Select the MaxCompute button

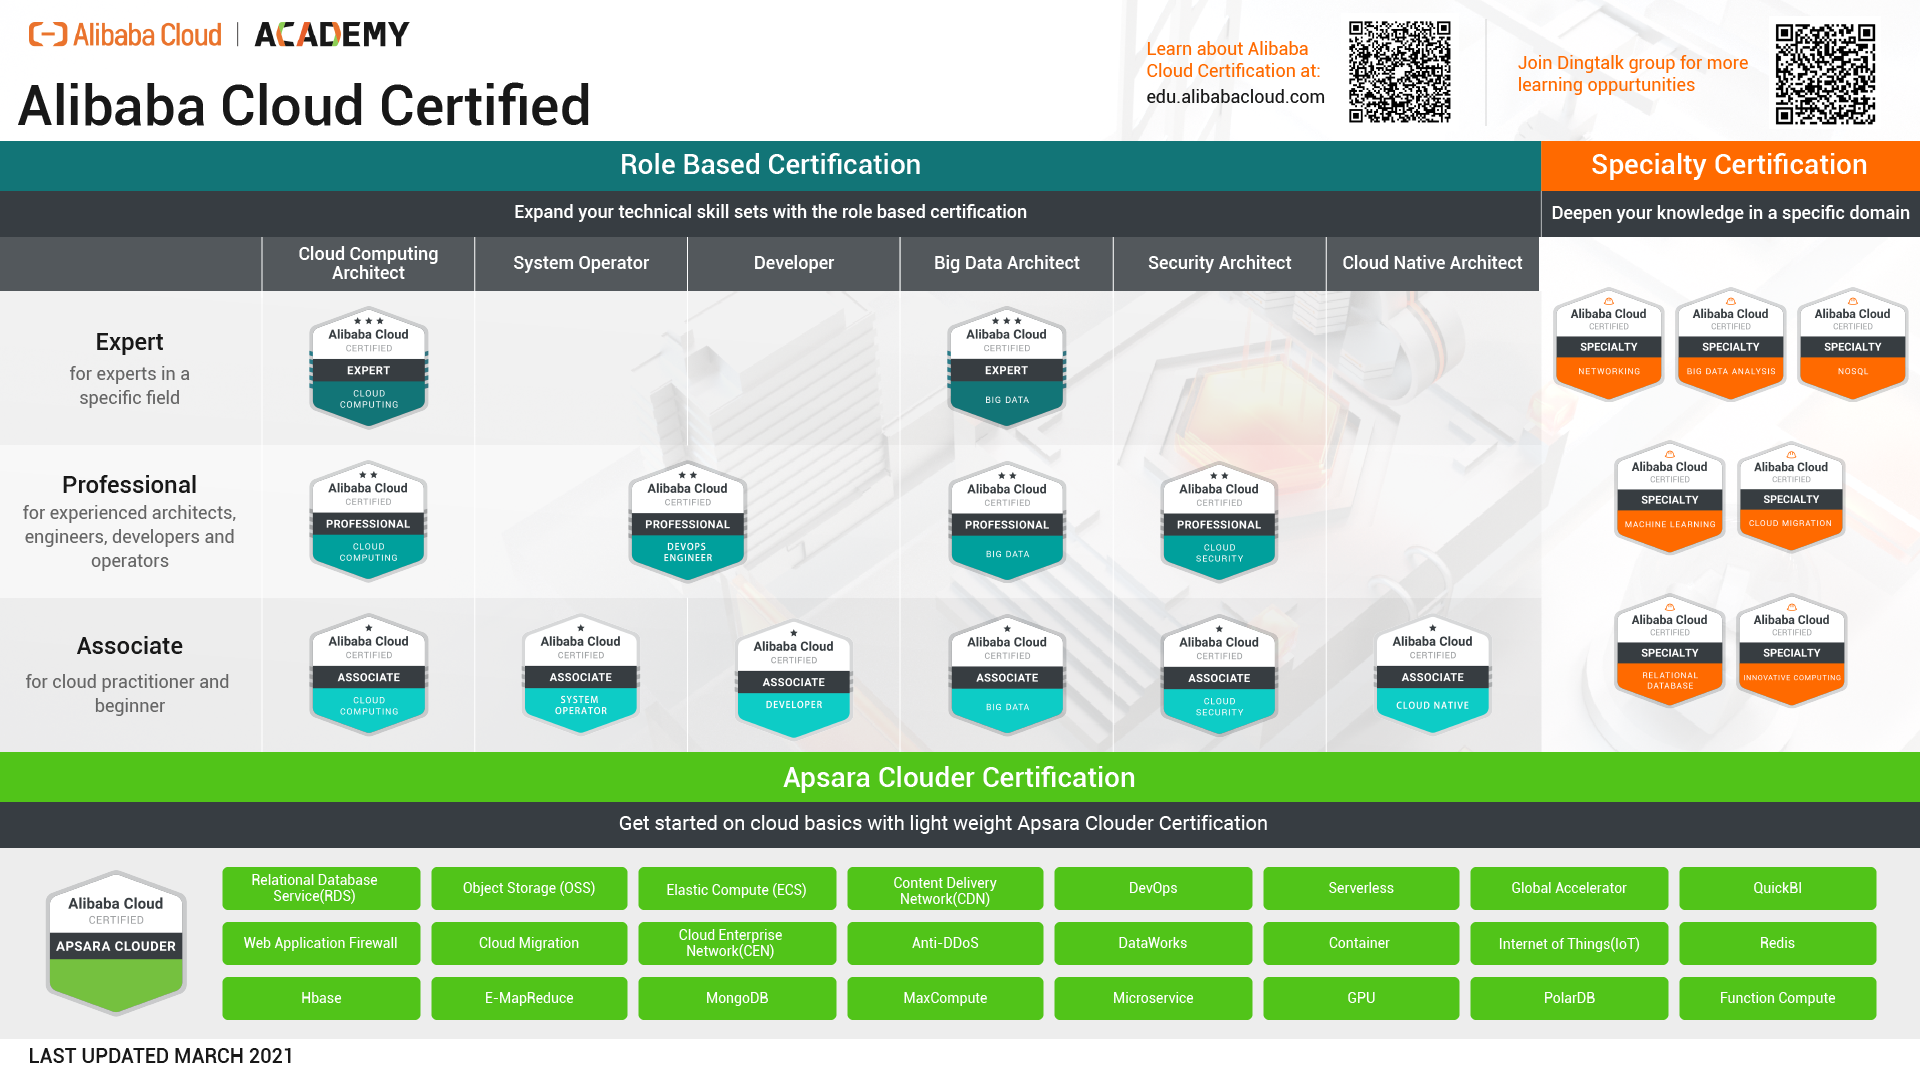coord(945,998)
